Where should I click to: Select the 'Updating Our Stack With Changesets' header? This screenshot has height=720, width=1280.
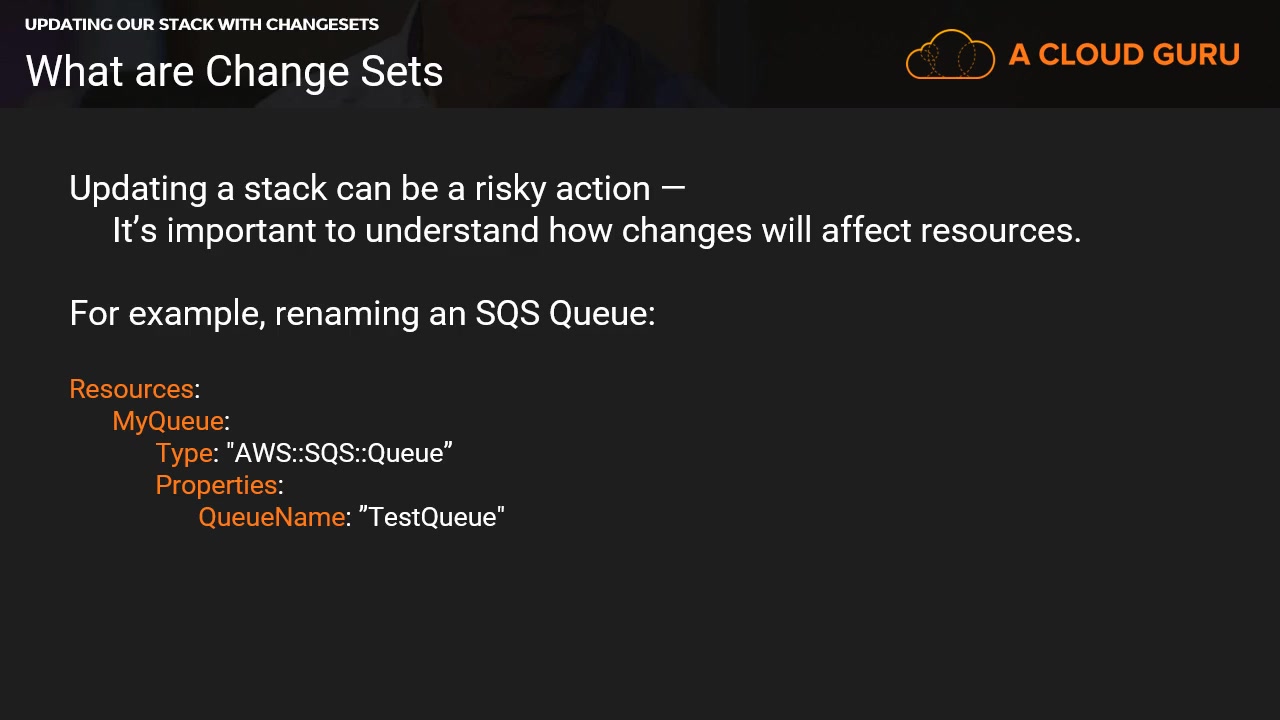[202, 24]
